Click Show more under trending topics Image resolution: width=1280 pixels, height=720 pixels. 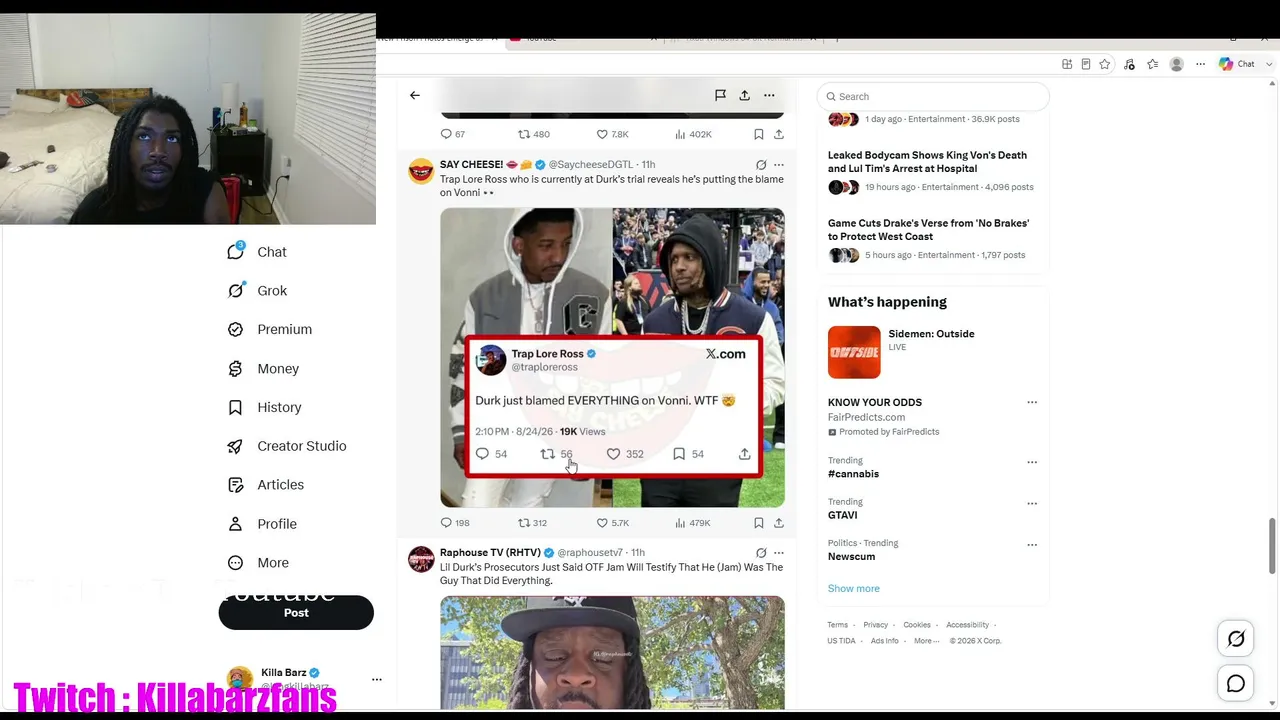(854, 589)
